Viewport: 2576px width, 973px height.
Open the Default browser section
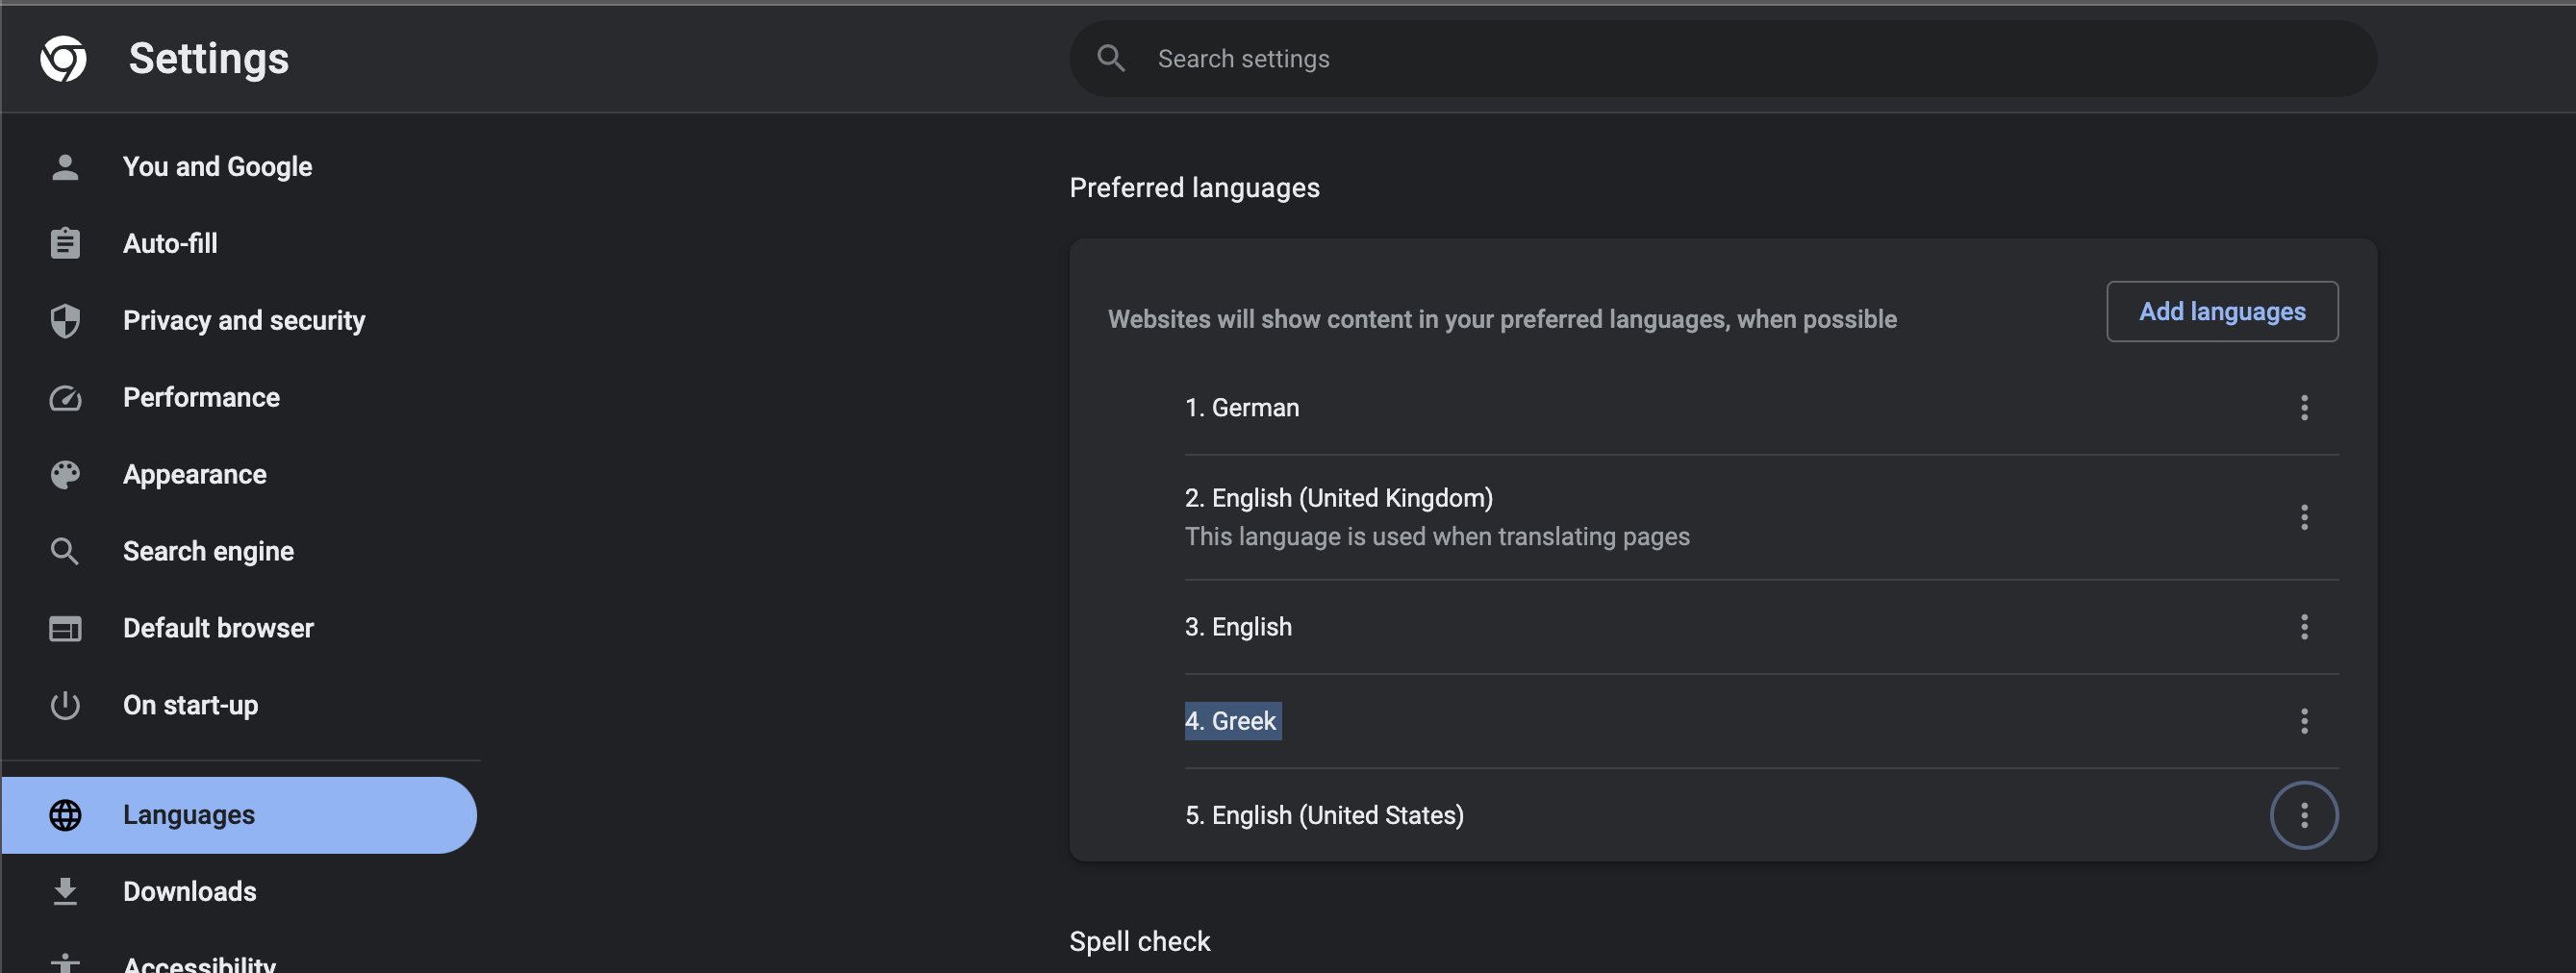[217, 627]
